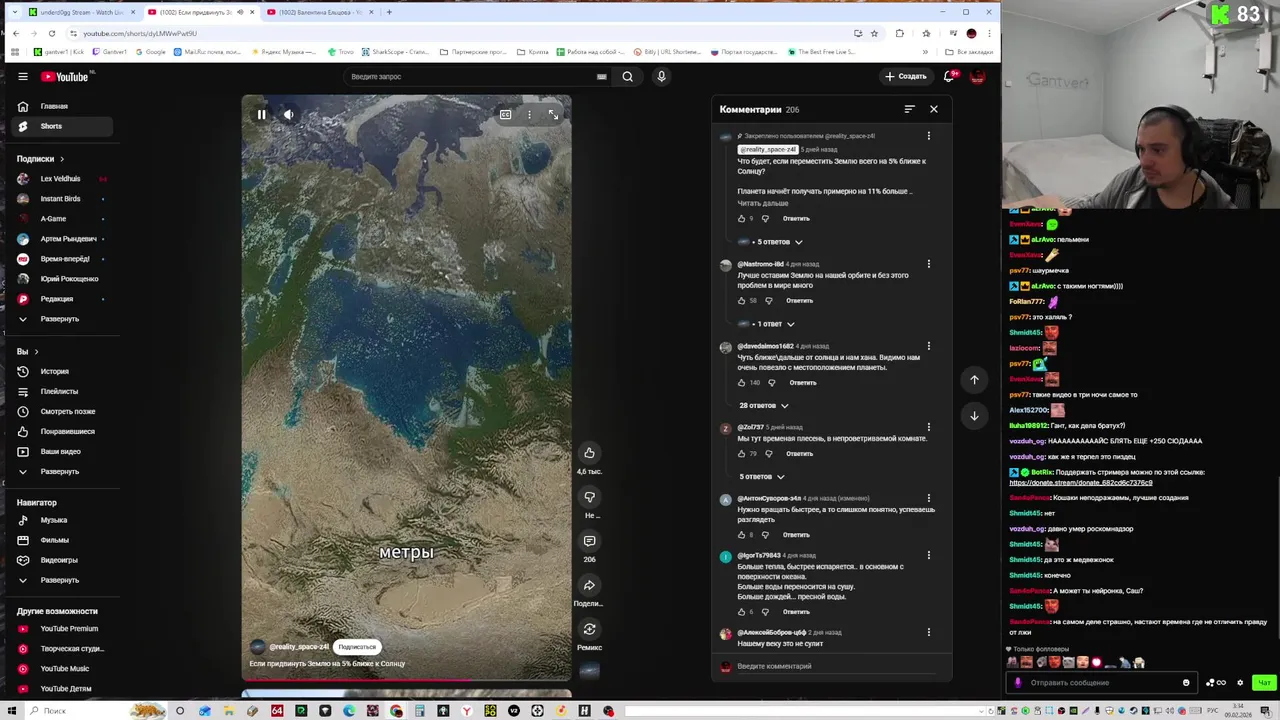Like the IgorTs79843 comment

click(742, 612)
